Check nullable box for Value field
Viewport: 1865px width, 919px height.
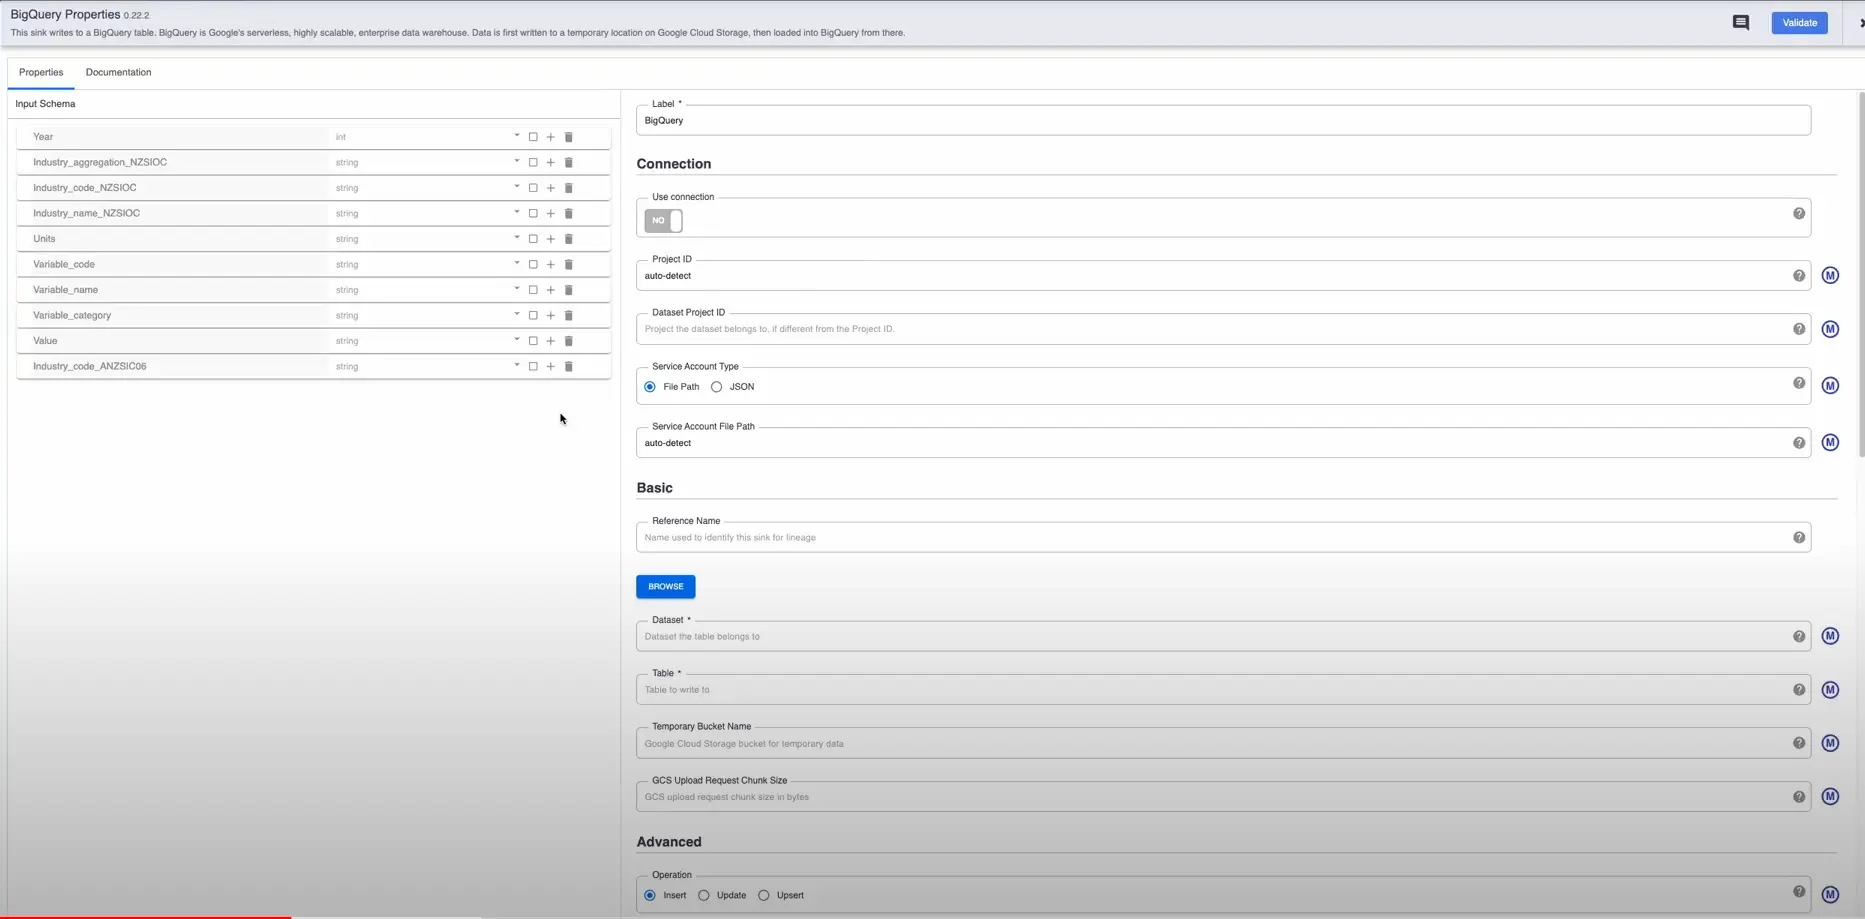coord(533,341)
